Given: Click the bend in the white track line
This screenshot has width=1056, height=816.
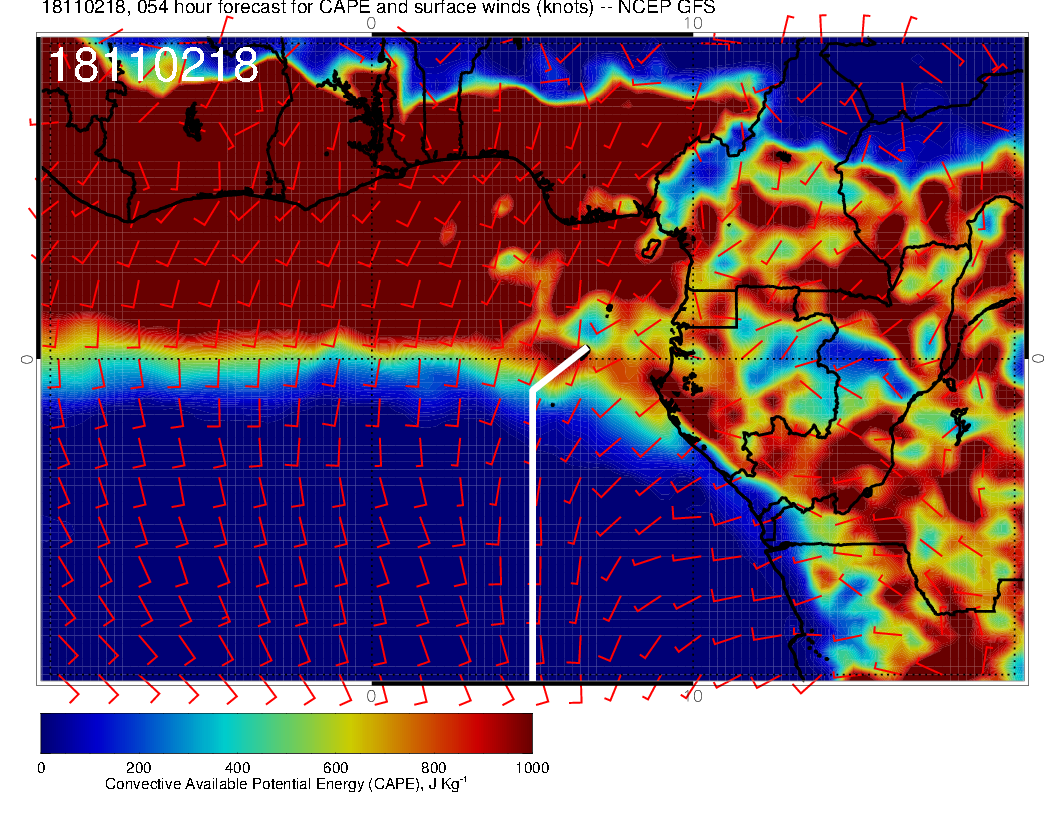Looking at the screenshot, I should [532, 388].
